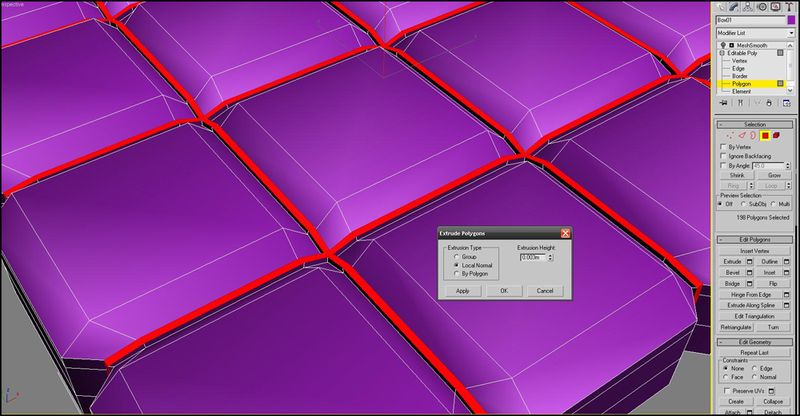Select SubObj preview selection radio

click(744, 204)
